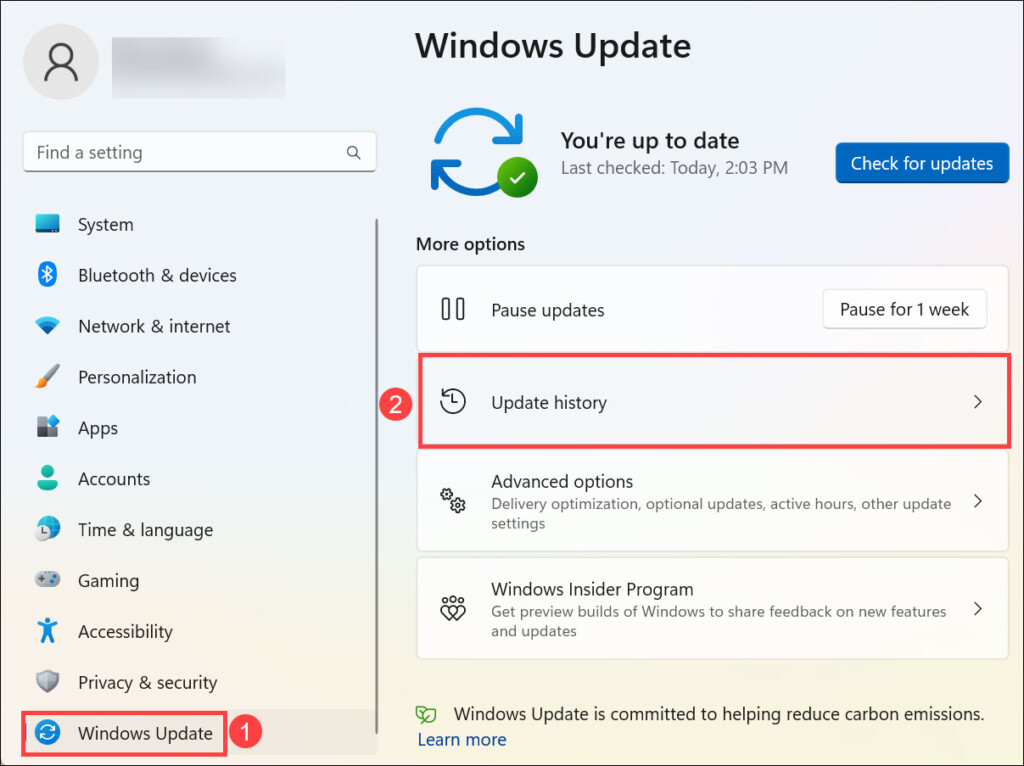1024x766 pixels.
Task: Click the Network wifi icon
Action: [47, 325]
